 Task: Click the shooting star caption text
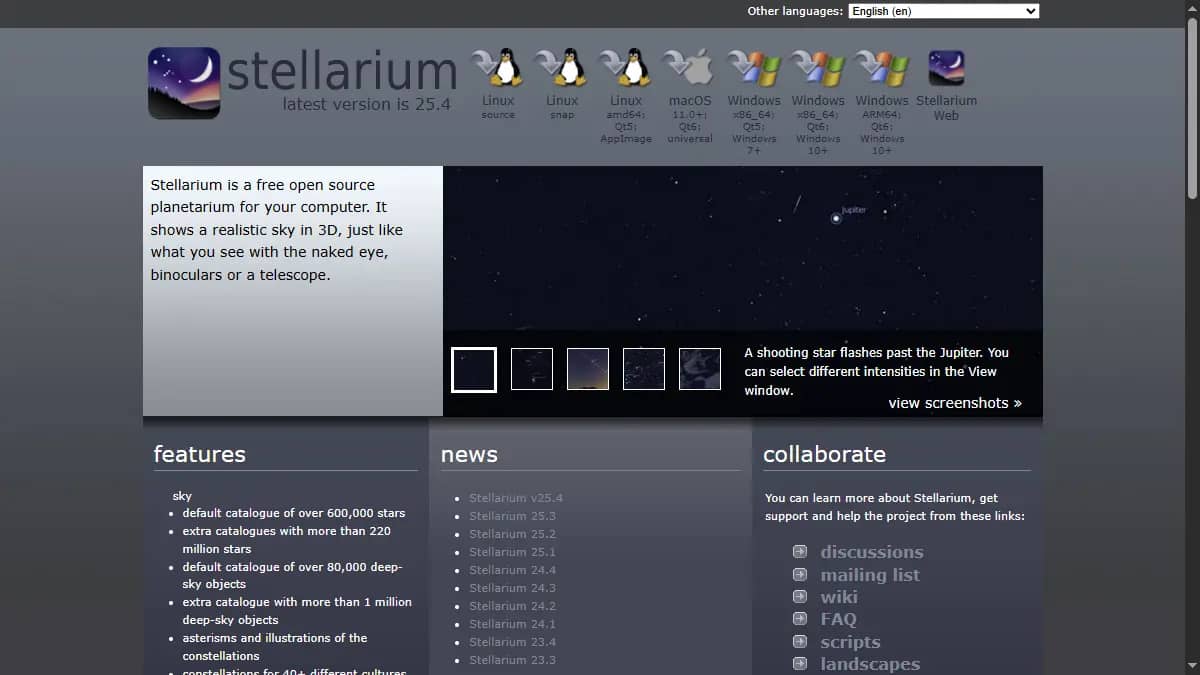click(877, 371)
